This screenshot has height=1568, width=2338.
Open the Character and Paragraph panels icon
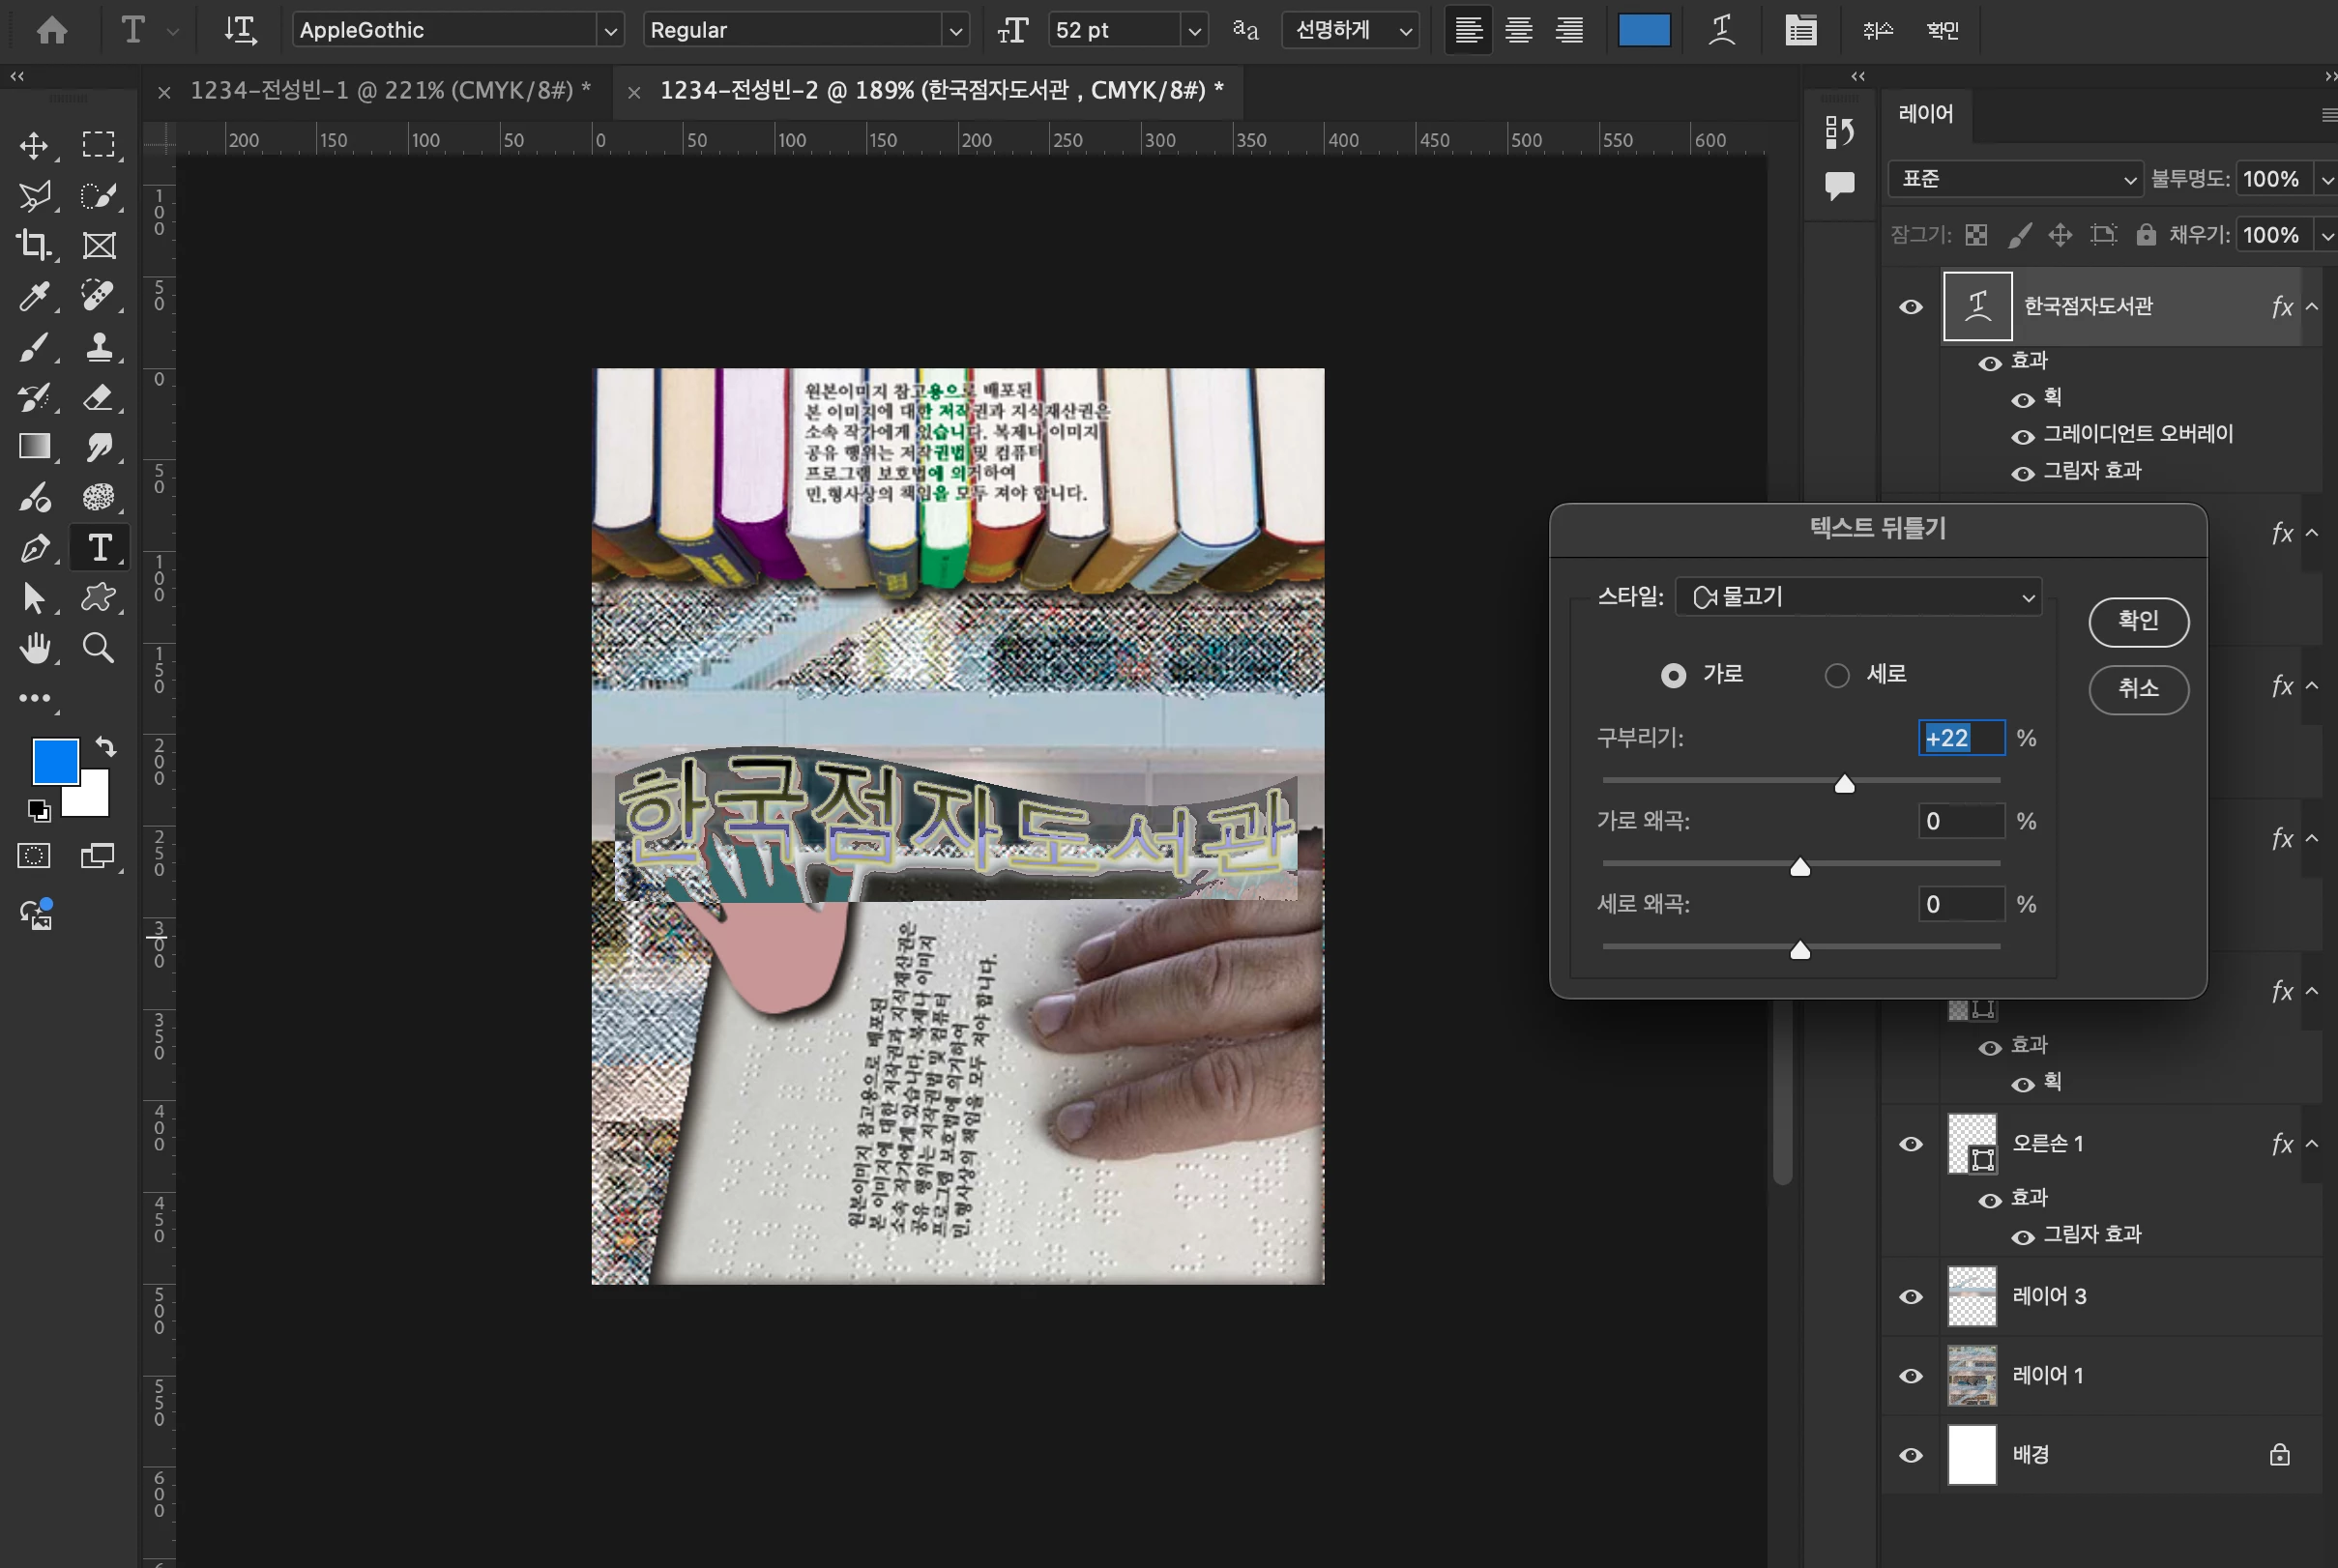(1800, 30)
